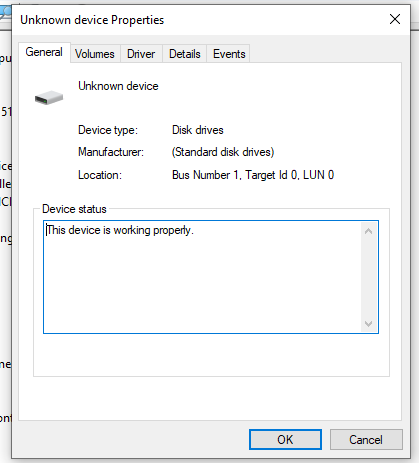Click the 'Disk drives' device type value
The image size is (419, 463).
pos(198,130)
